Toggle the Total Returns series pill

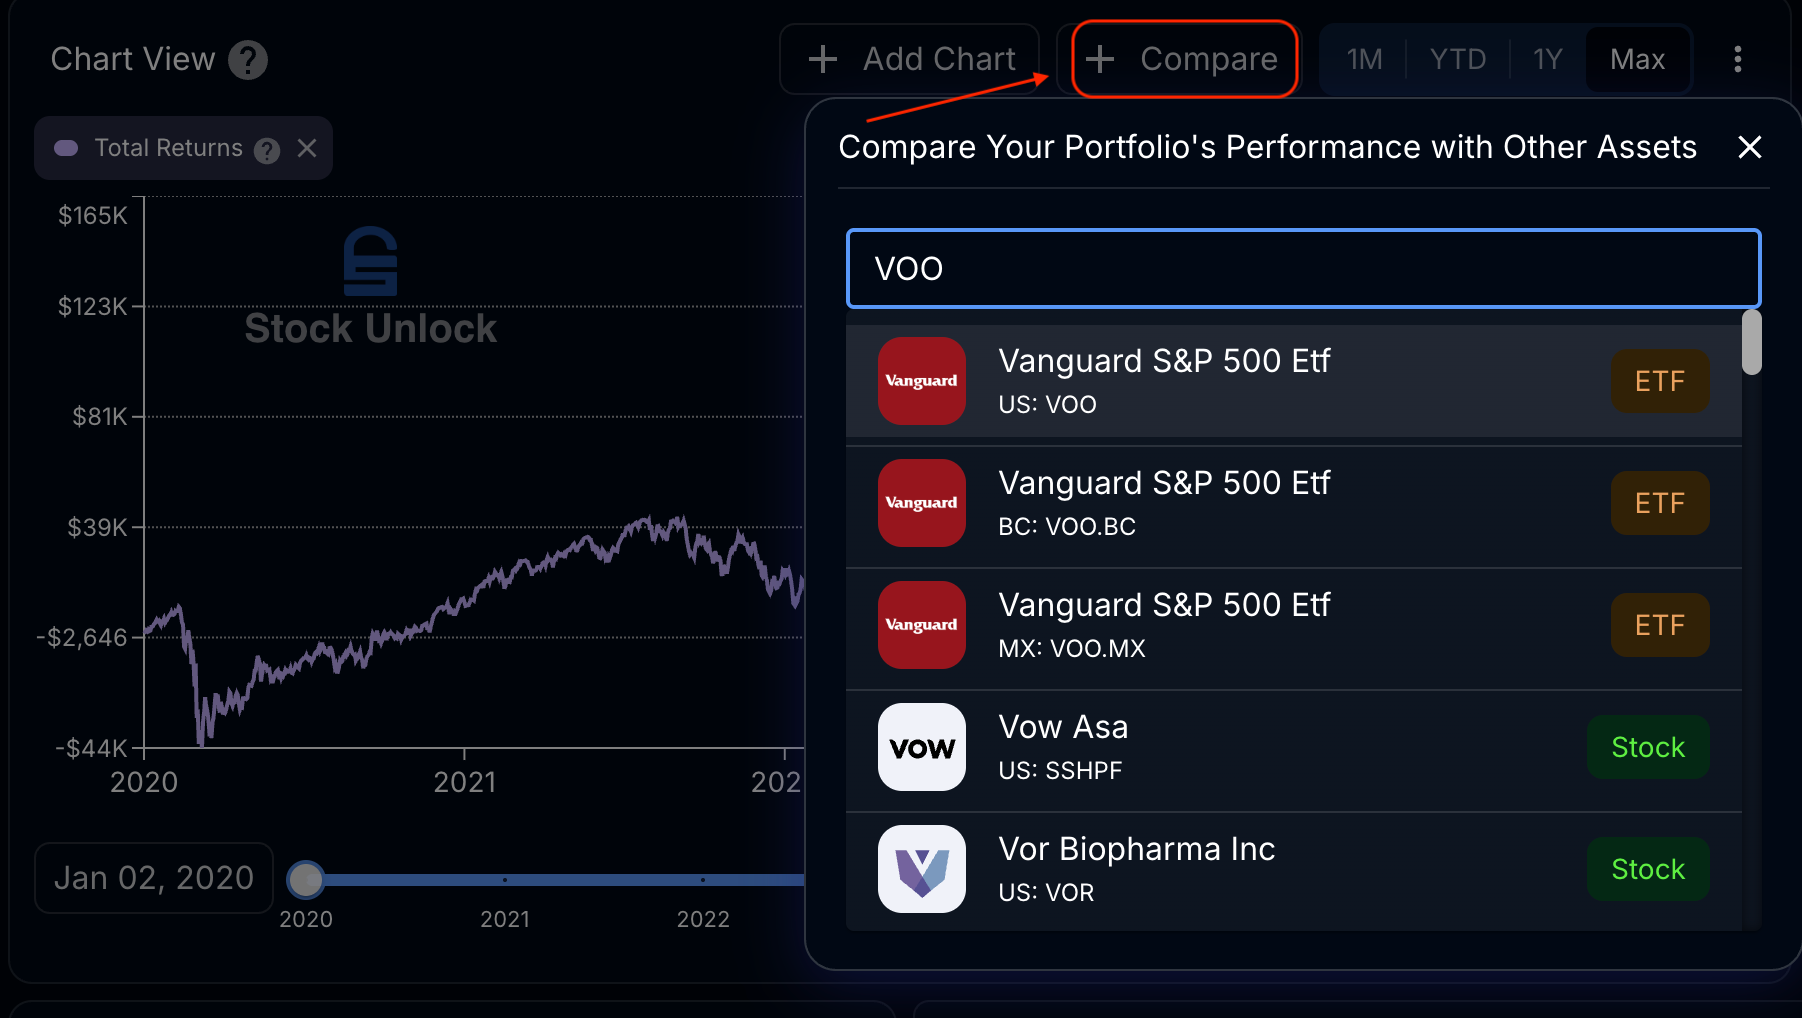point(67,148)
